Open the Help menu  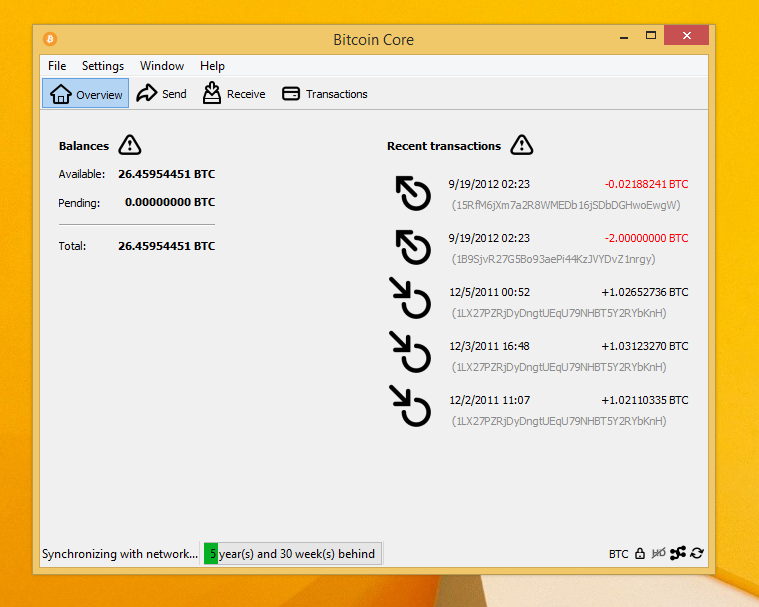pos(212,66)
